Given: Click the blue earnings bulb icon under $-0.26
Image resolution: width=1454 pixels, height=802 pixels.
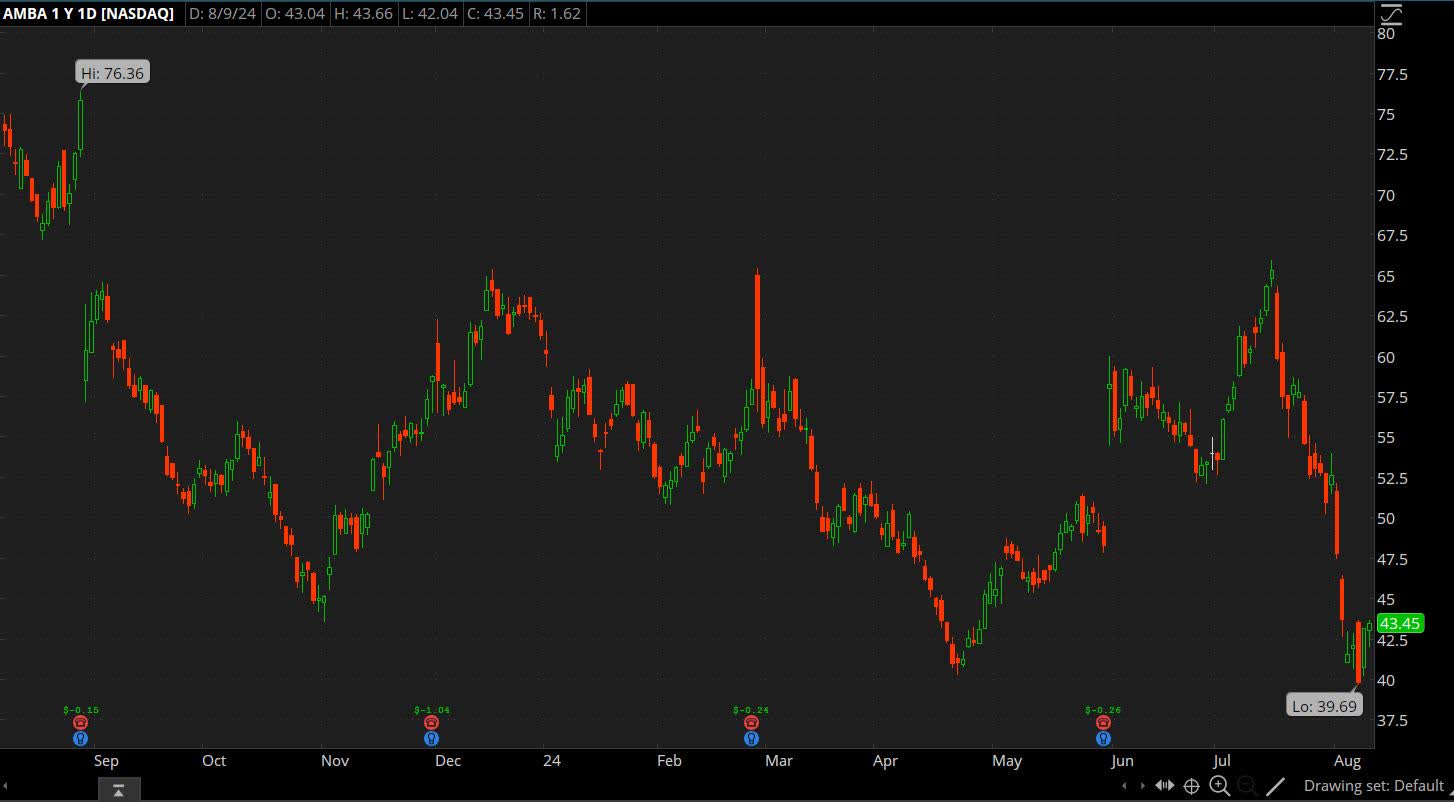Looking at the screenshot, I should coord(1103,739).
